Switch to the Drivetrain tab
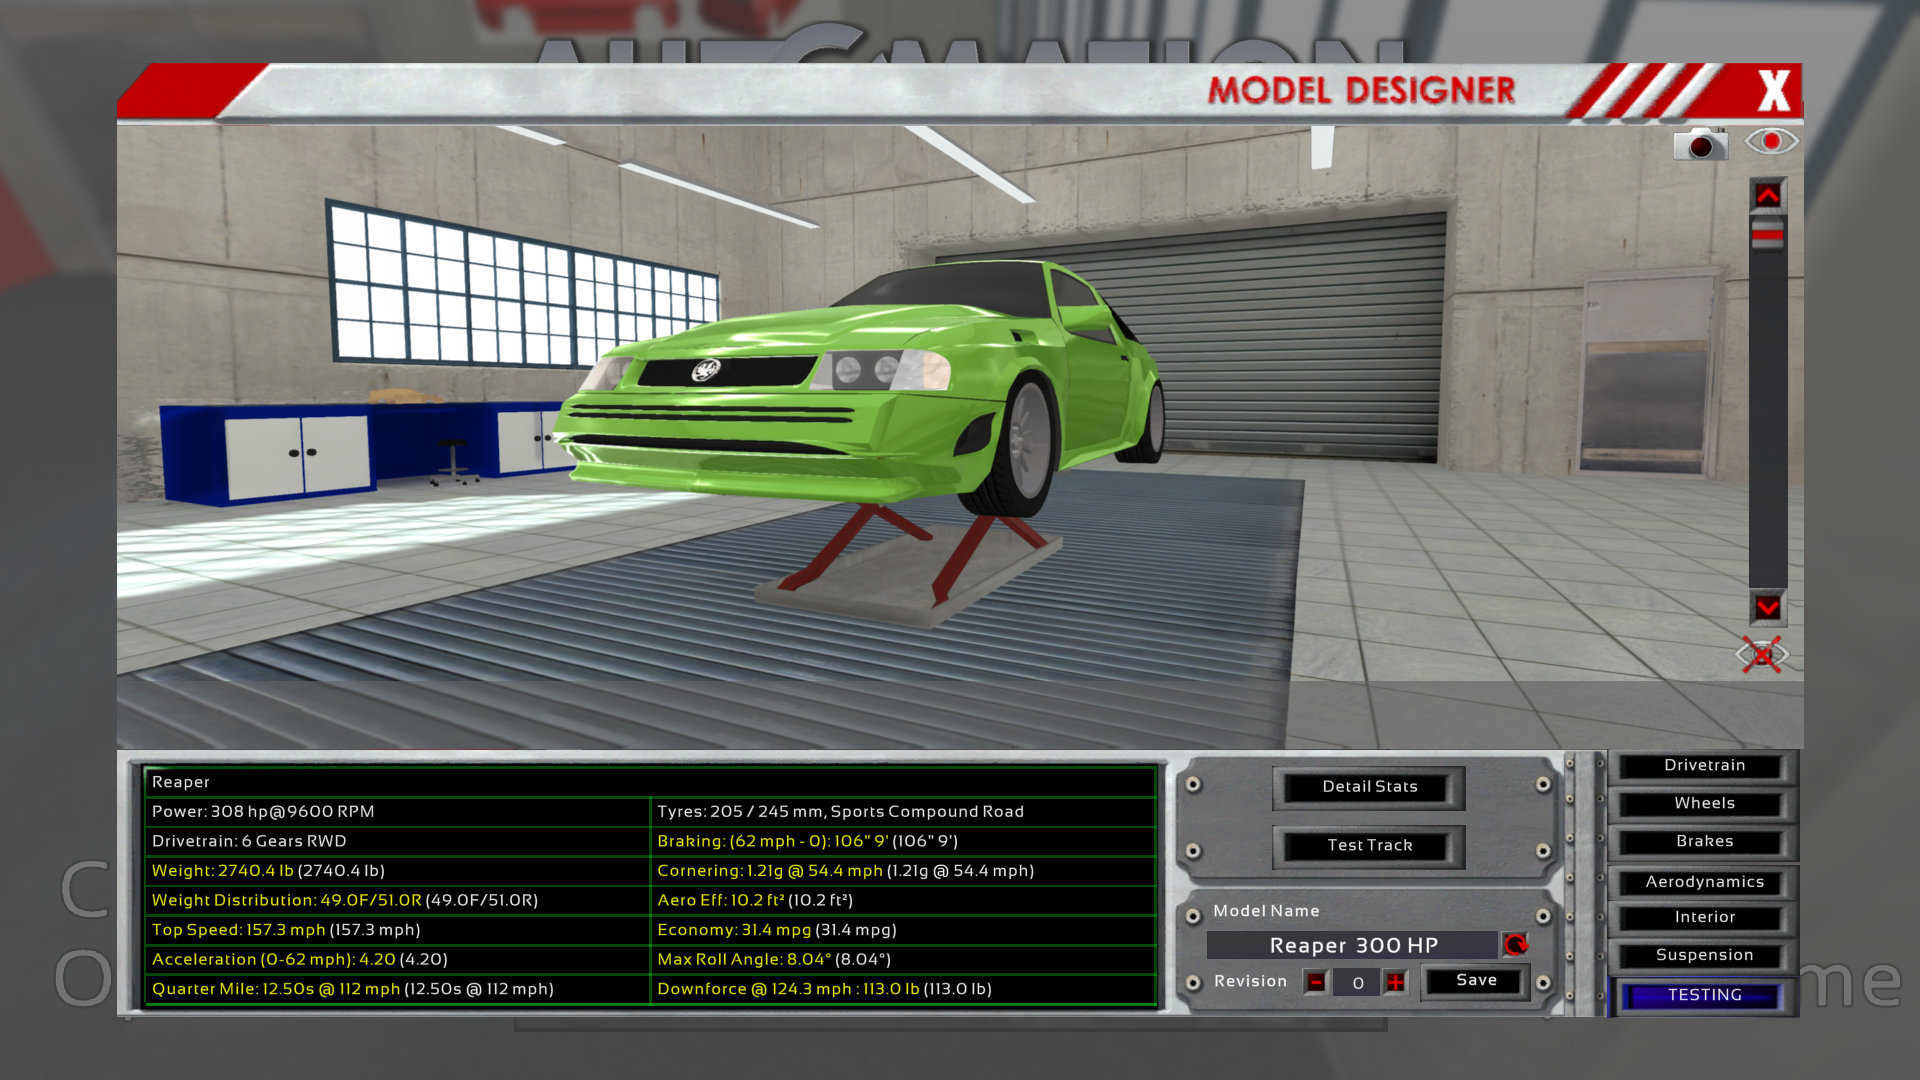This screenshot has height=1080, width=1920. (x=1703, y=766)
